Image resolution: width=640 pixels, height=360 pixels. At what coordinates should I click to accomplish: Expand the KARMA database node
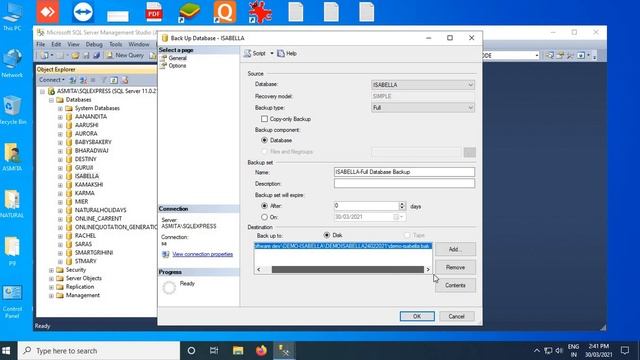[x=60, y=193]
